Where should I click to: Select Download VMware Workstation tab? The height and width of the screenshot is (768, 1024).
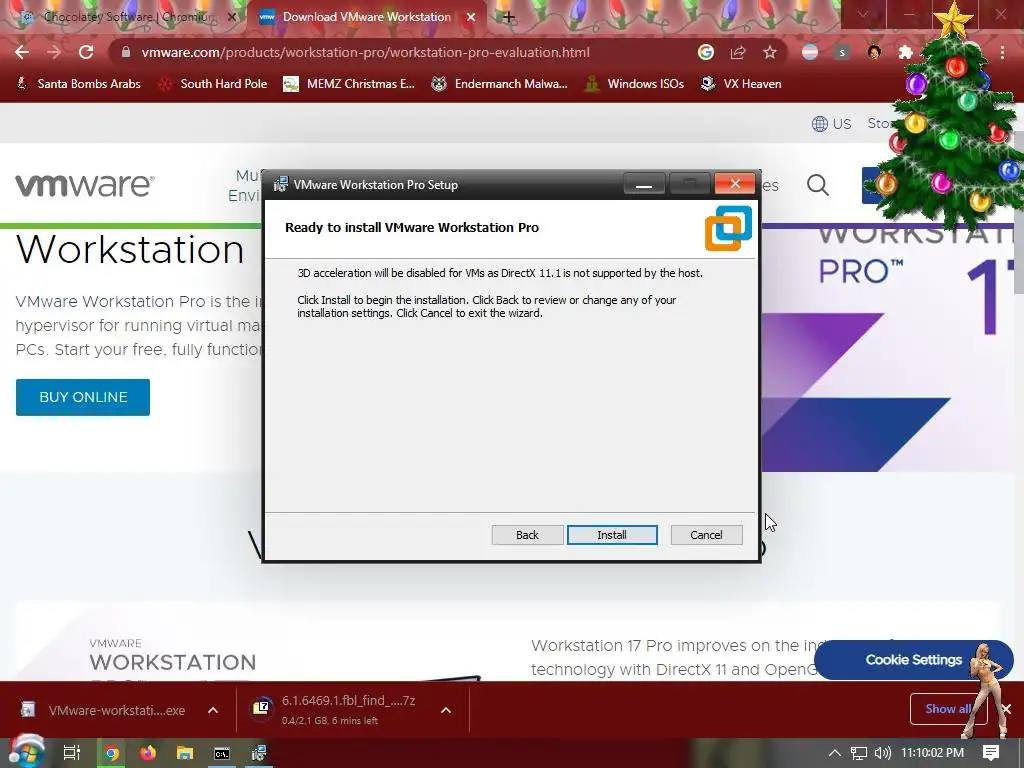pos(366,17)
